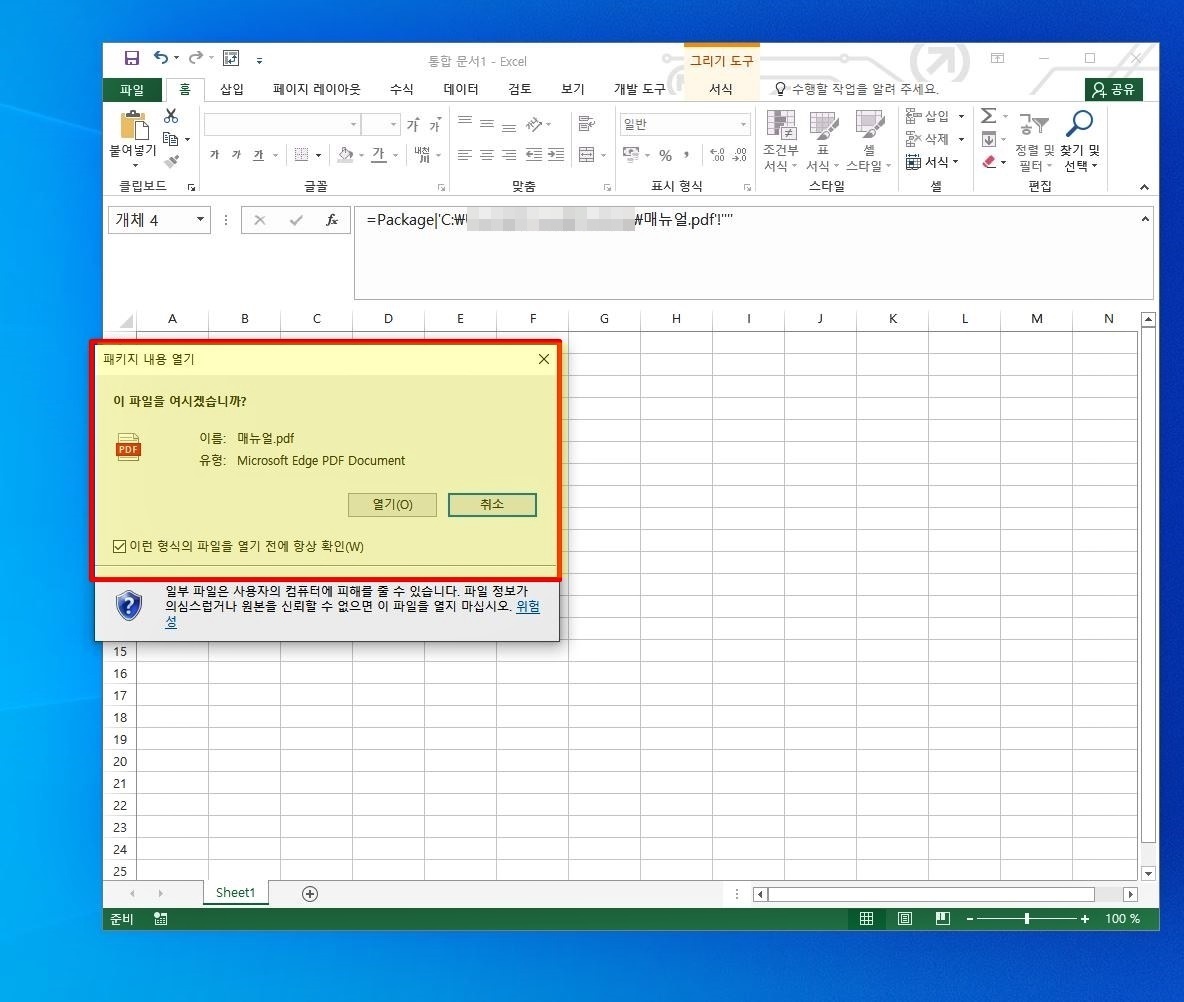Open the Delete cells (삭제) dropdown arrow
The width and height of the screenshot is (1184, 1002).
click(x=961, y=139)
